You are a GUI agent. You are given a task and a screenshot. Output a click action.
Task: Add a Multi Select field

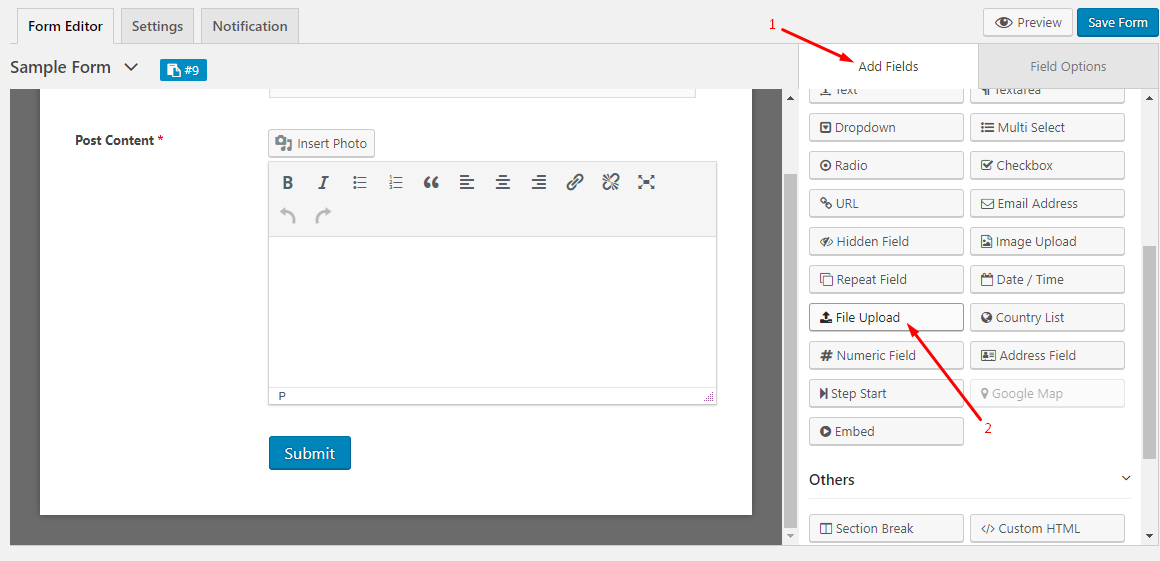(x=1048, y=127)
